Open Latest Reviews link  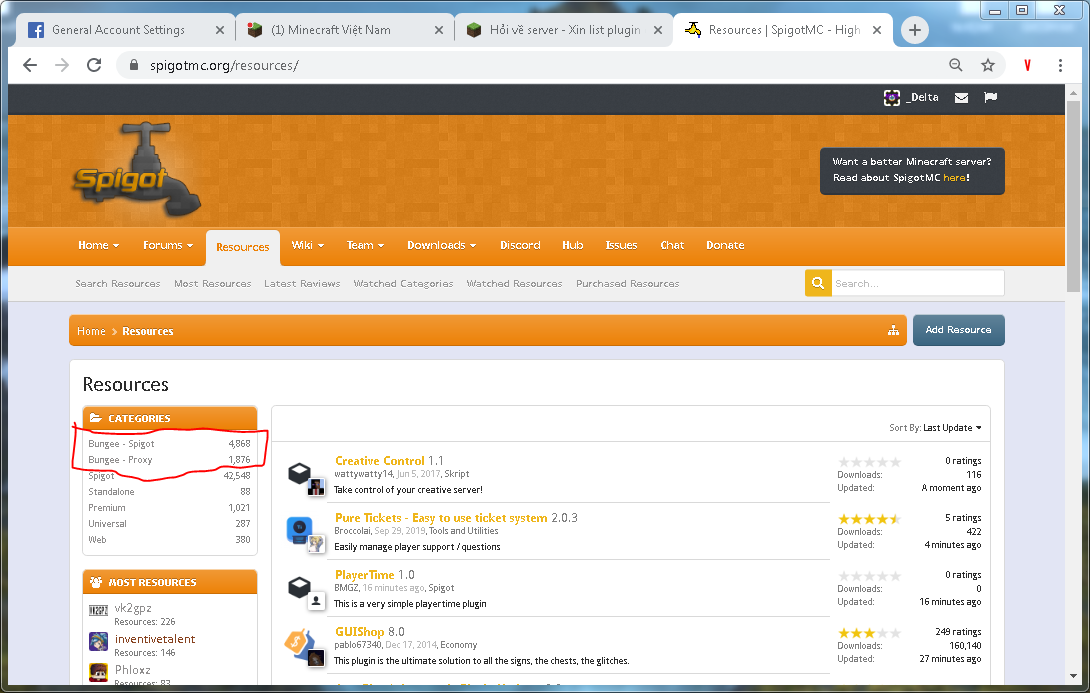[302, 284]
